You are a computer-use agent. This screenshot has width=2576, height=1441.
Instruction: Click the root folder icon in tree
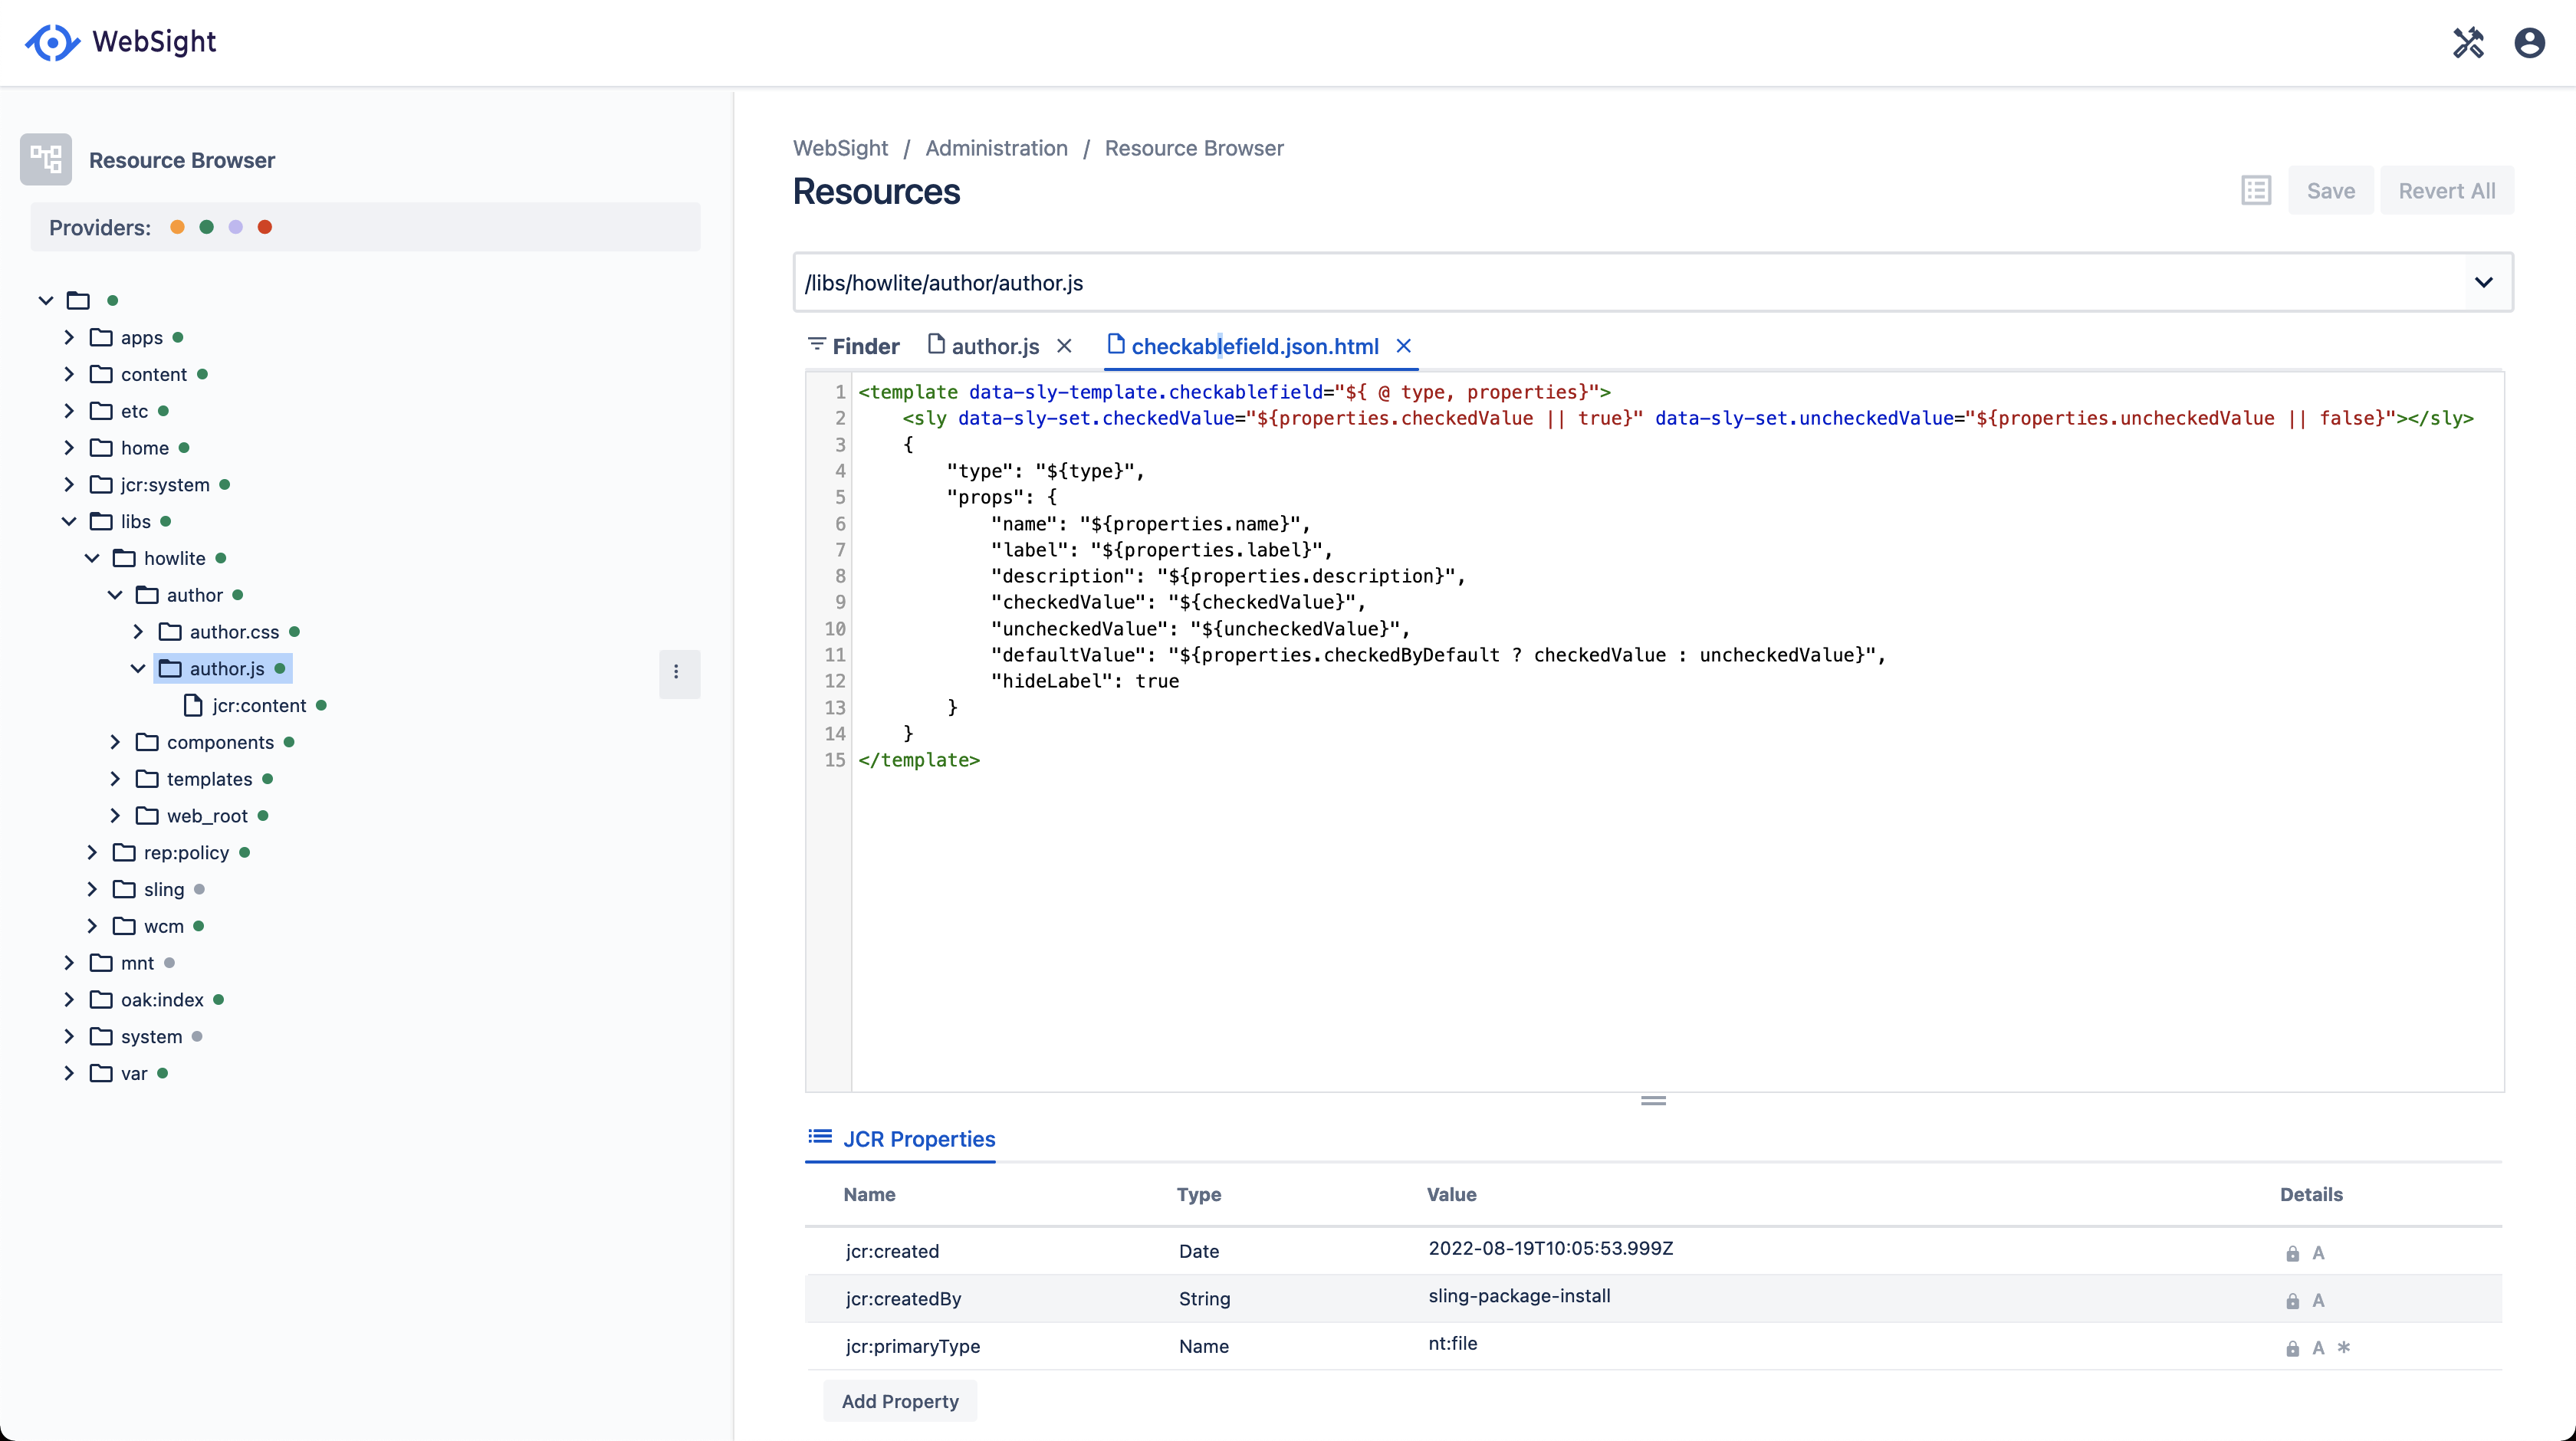[78, 300]
